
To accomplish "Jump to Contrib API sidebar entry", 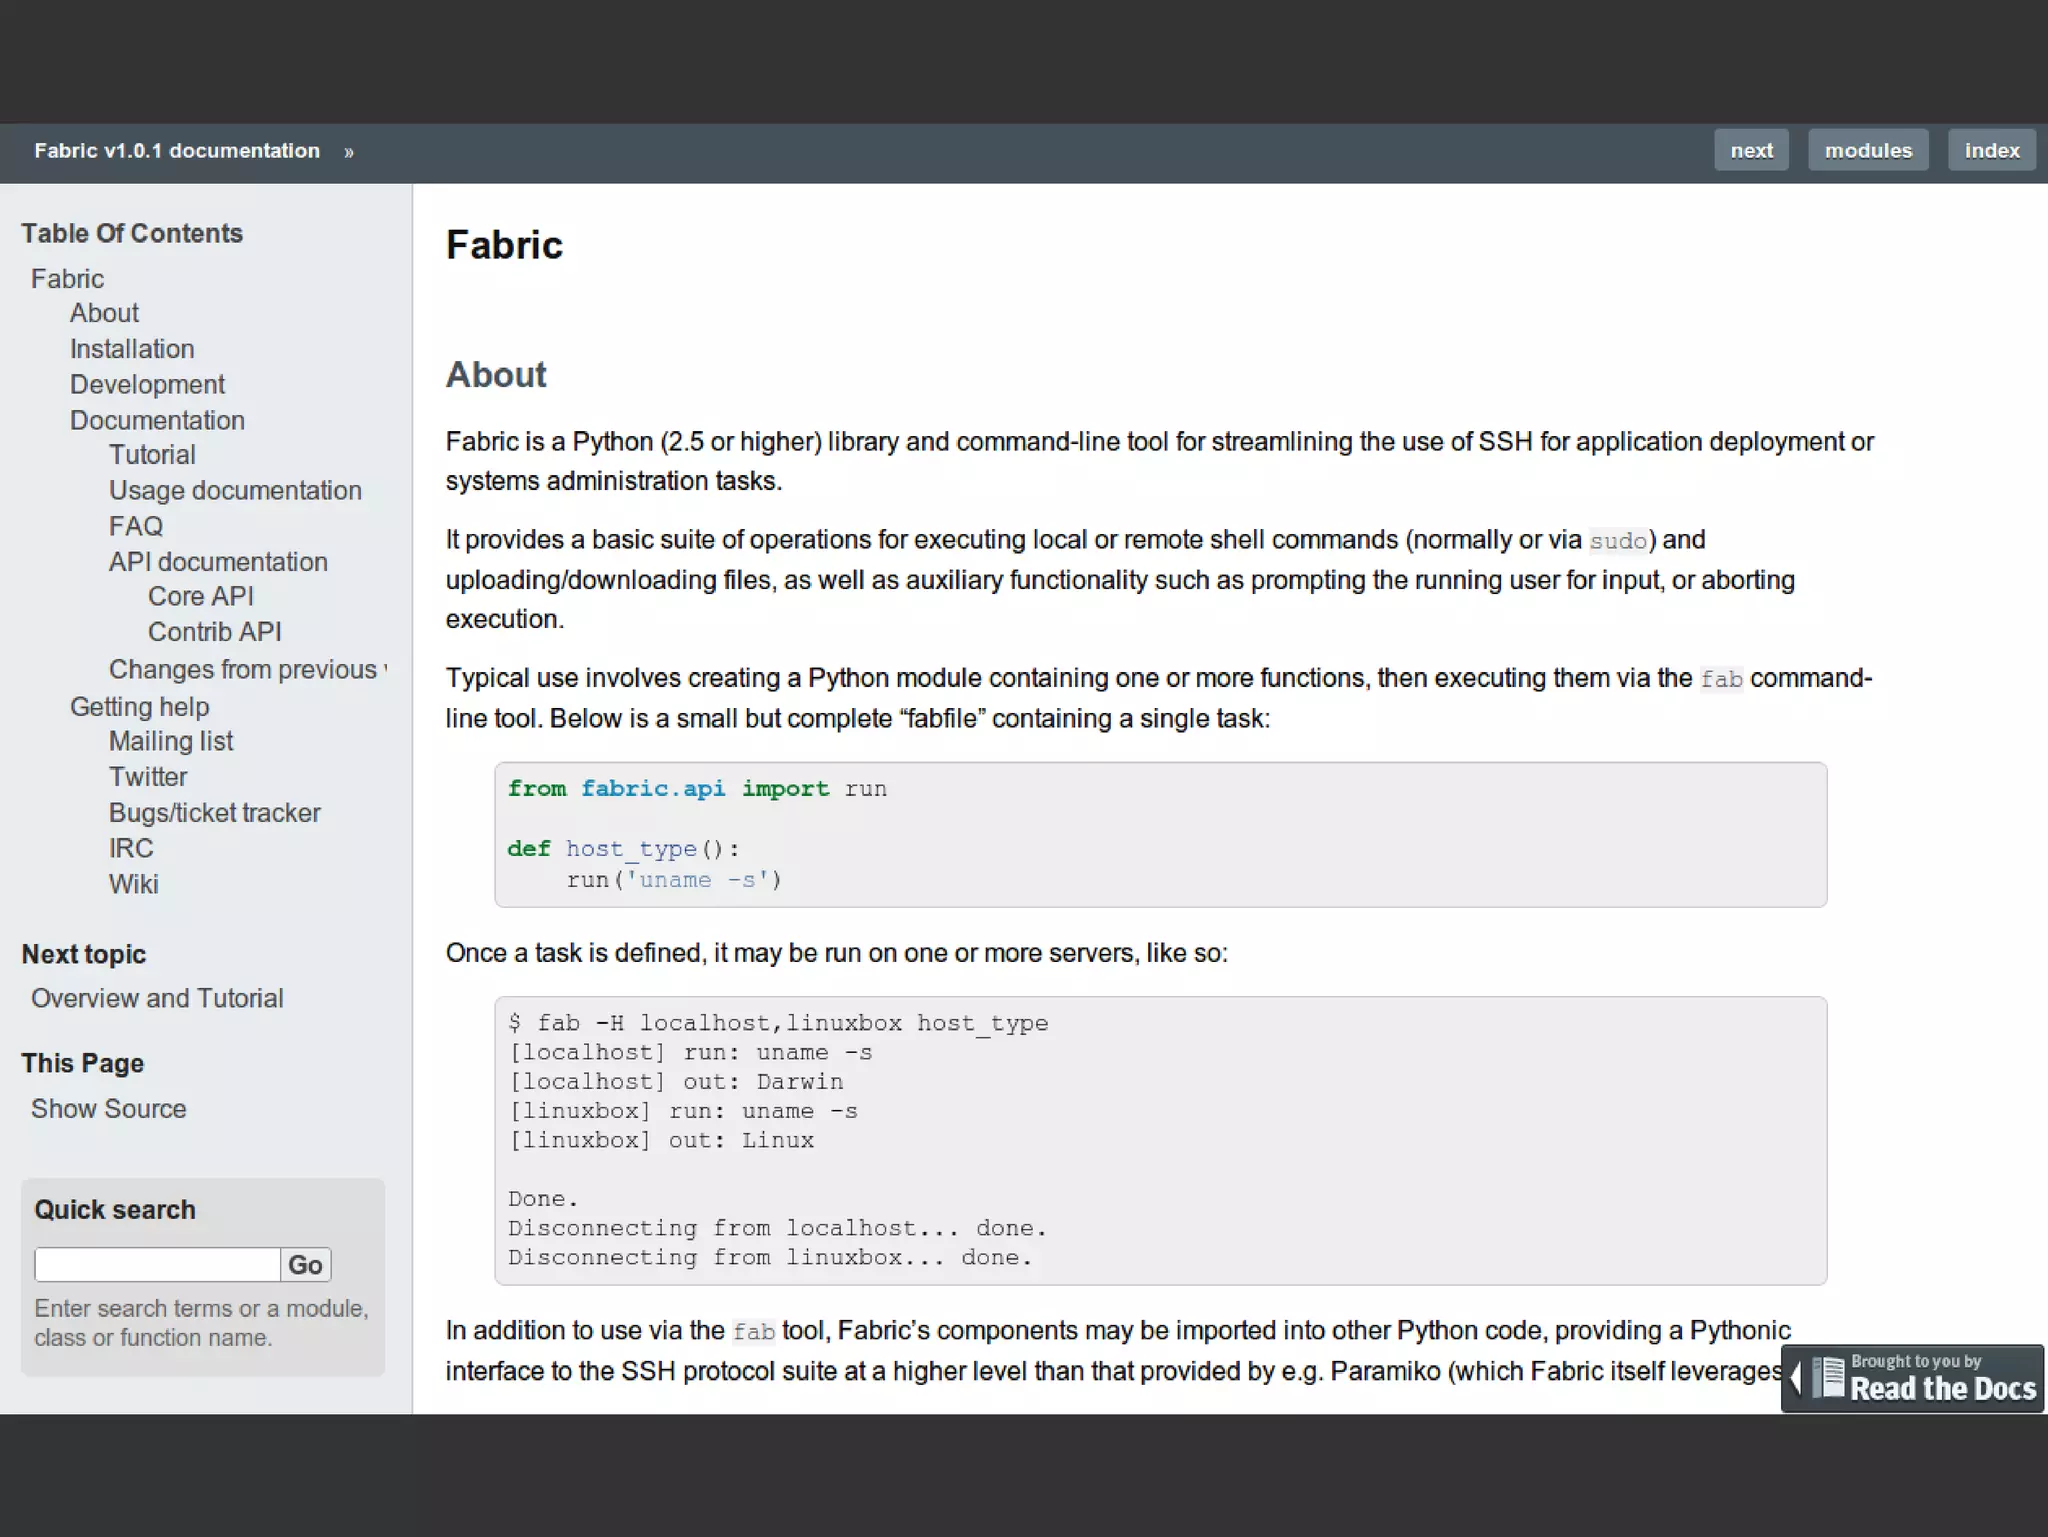I will click(215, 632).
